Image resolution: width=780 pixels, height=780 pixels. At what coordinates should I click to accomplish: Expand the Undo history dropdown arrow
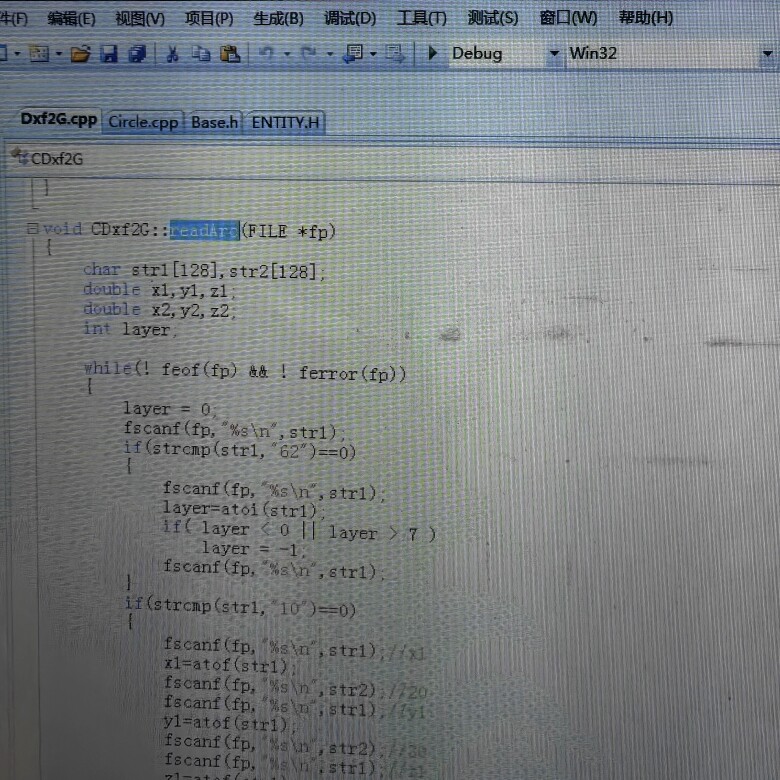[287, 54]
